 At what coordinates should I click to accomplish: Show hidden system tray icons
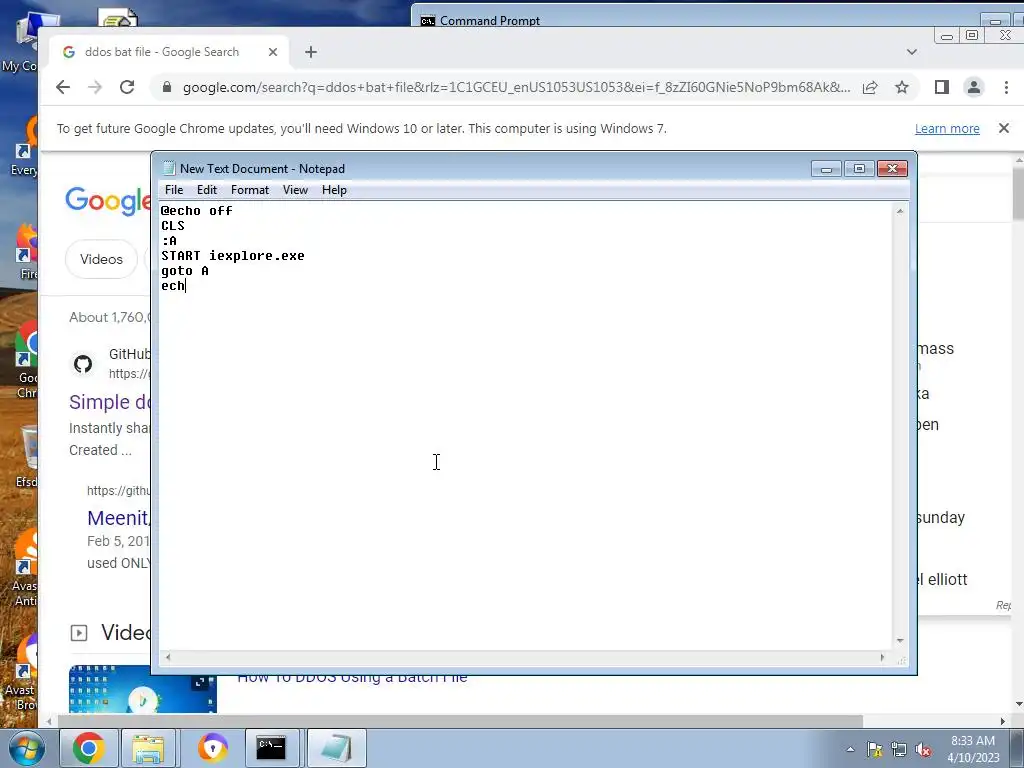[850, 750]
